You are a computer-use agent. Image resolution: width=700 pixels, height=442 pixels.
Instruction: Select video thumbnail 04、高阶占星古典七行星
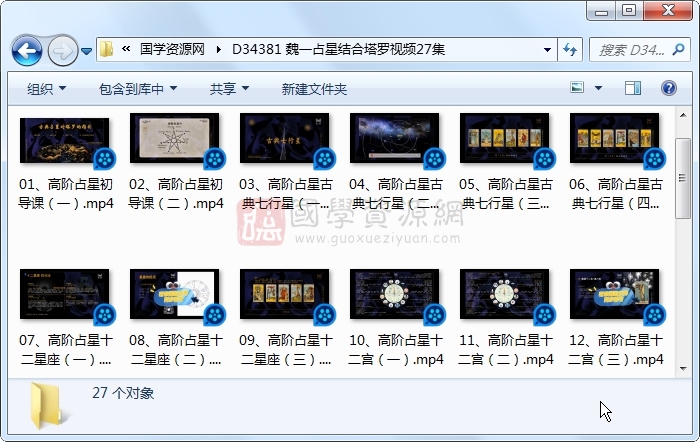(395, 138)
